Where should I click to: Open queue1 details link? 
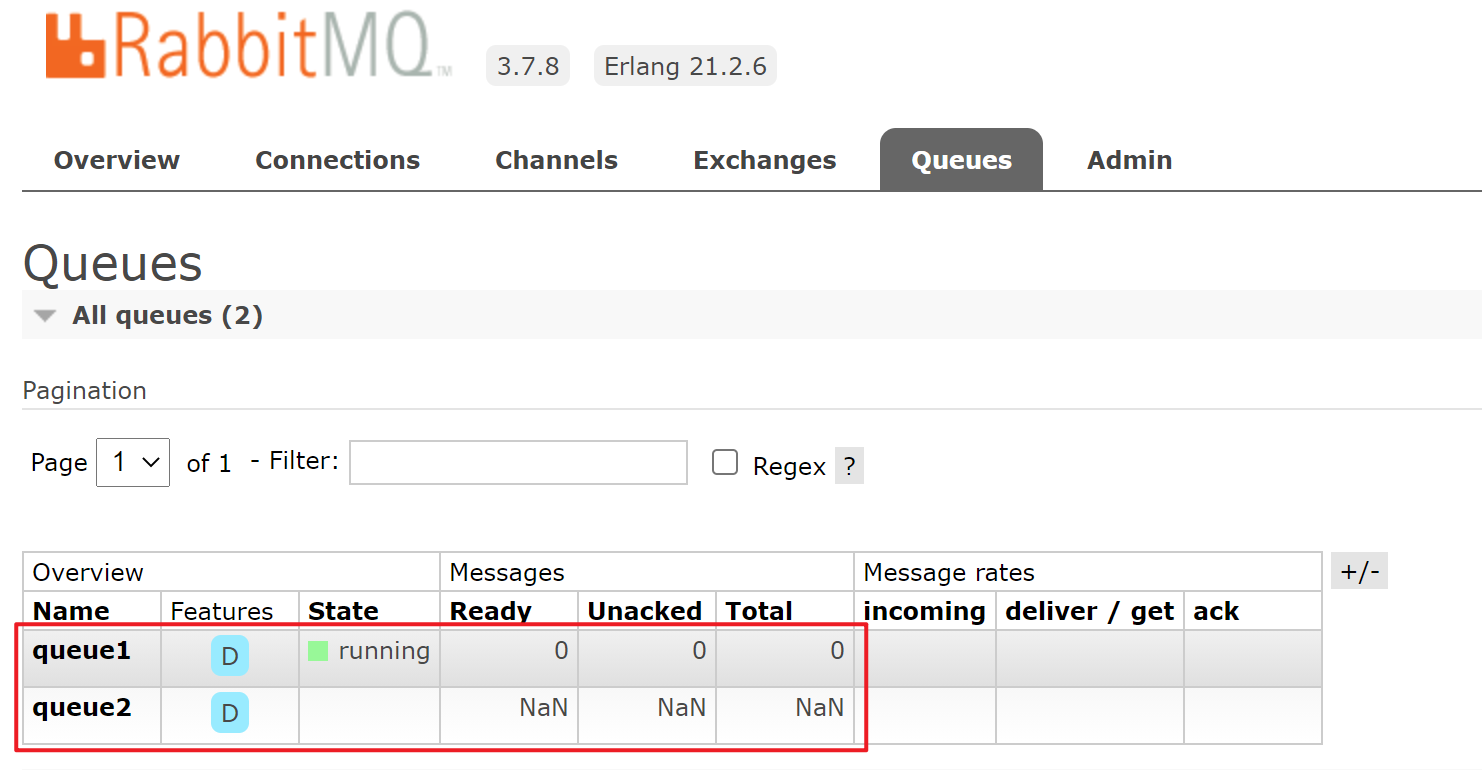point(82,651)
